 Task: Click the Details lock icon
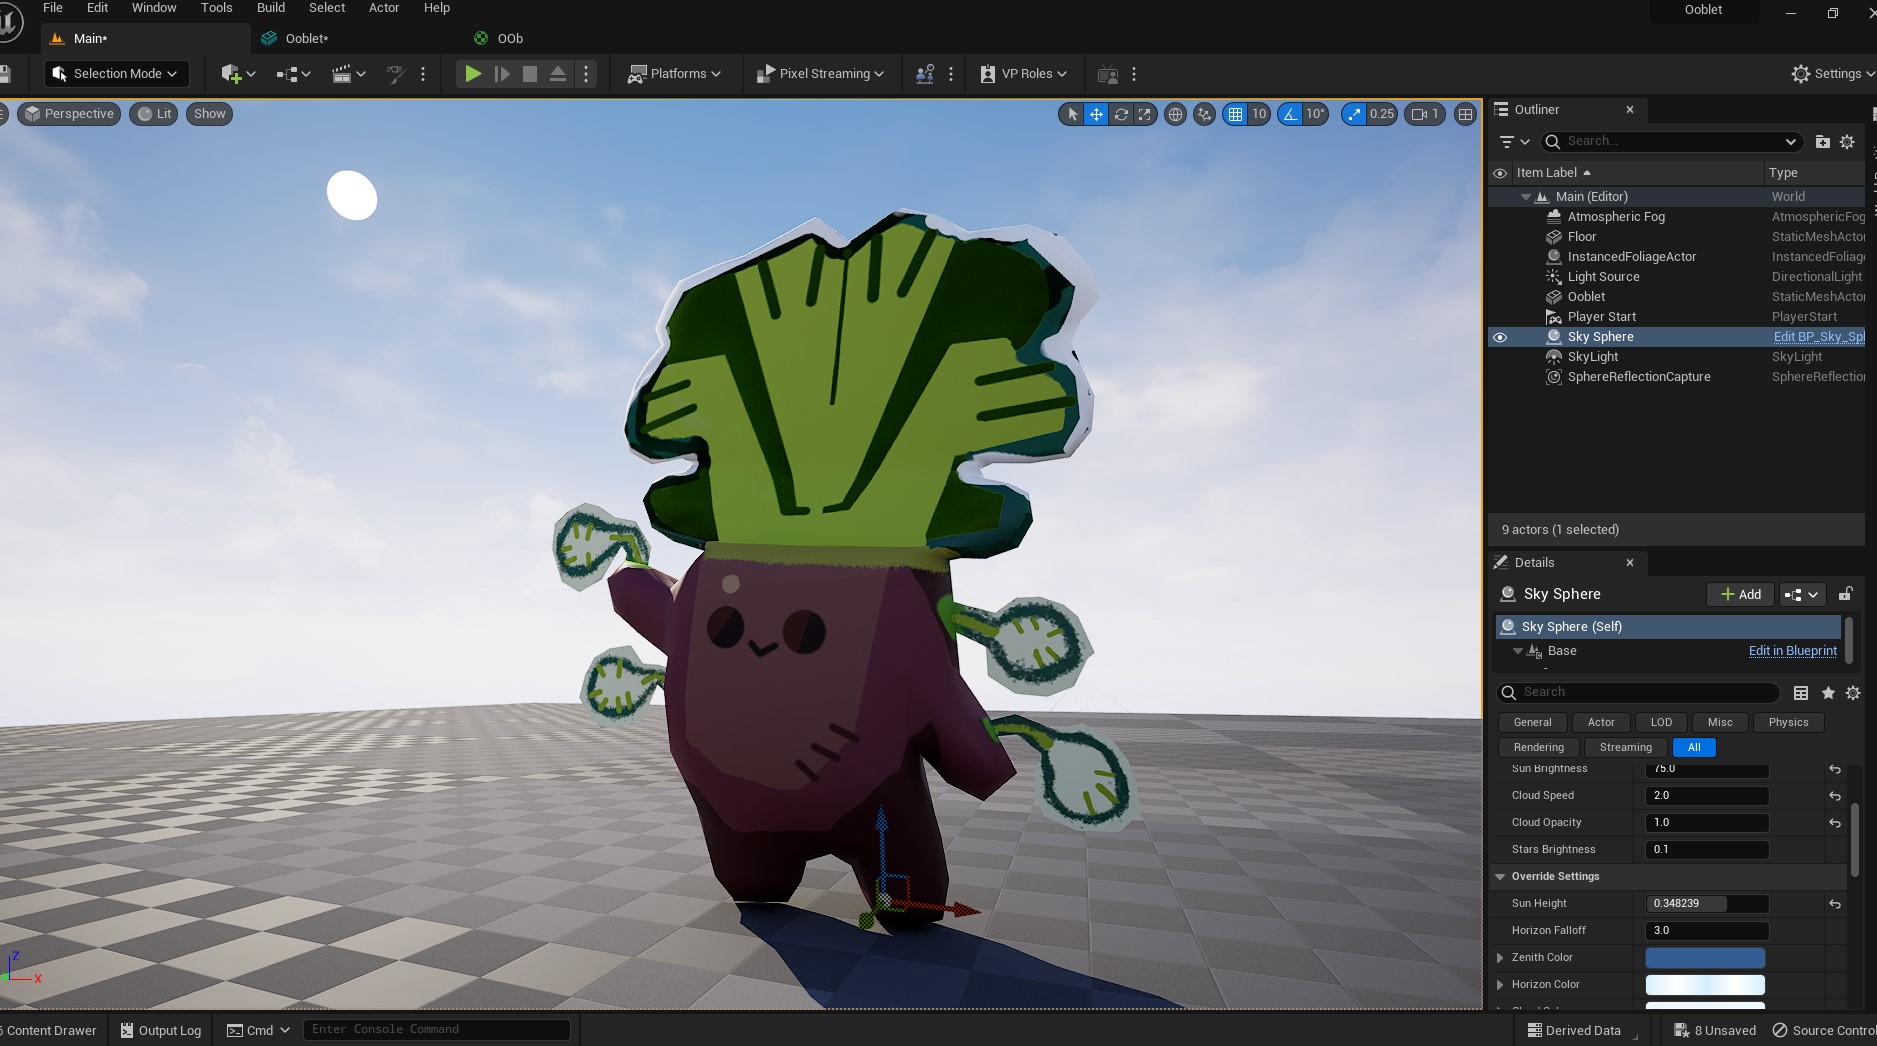(x=1845, y=594)
